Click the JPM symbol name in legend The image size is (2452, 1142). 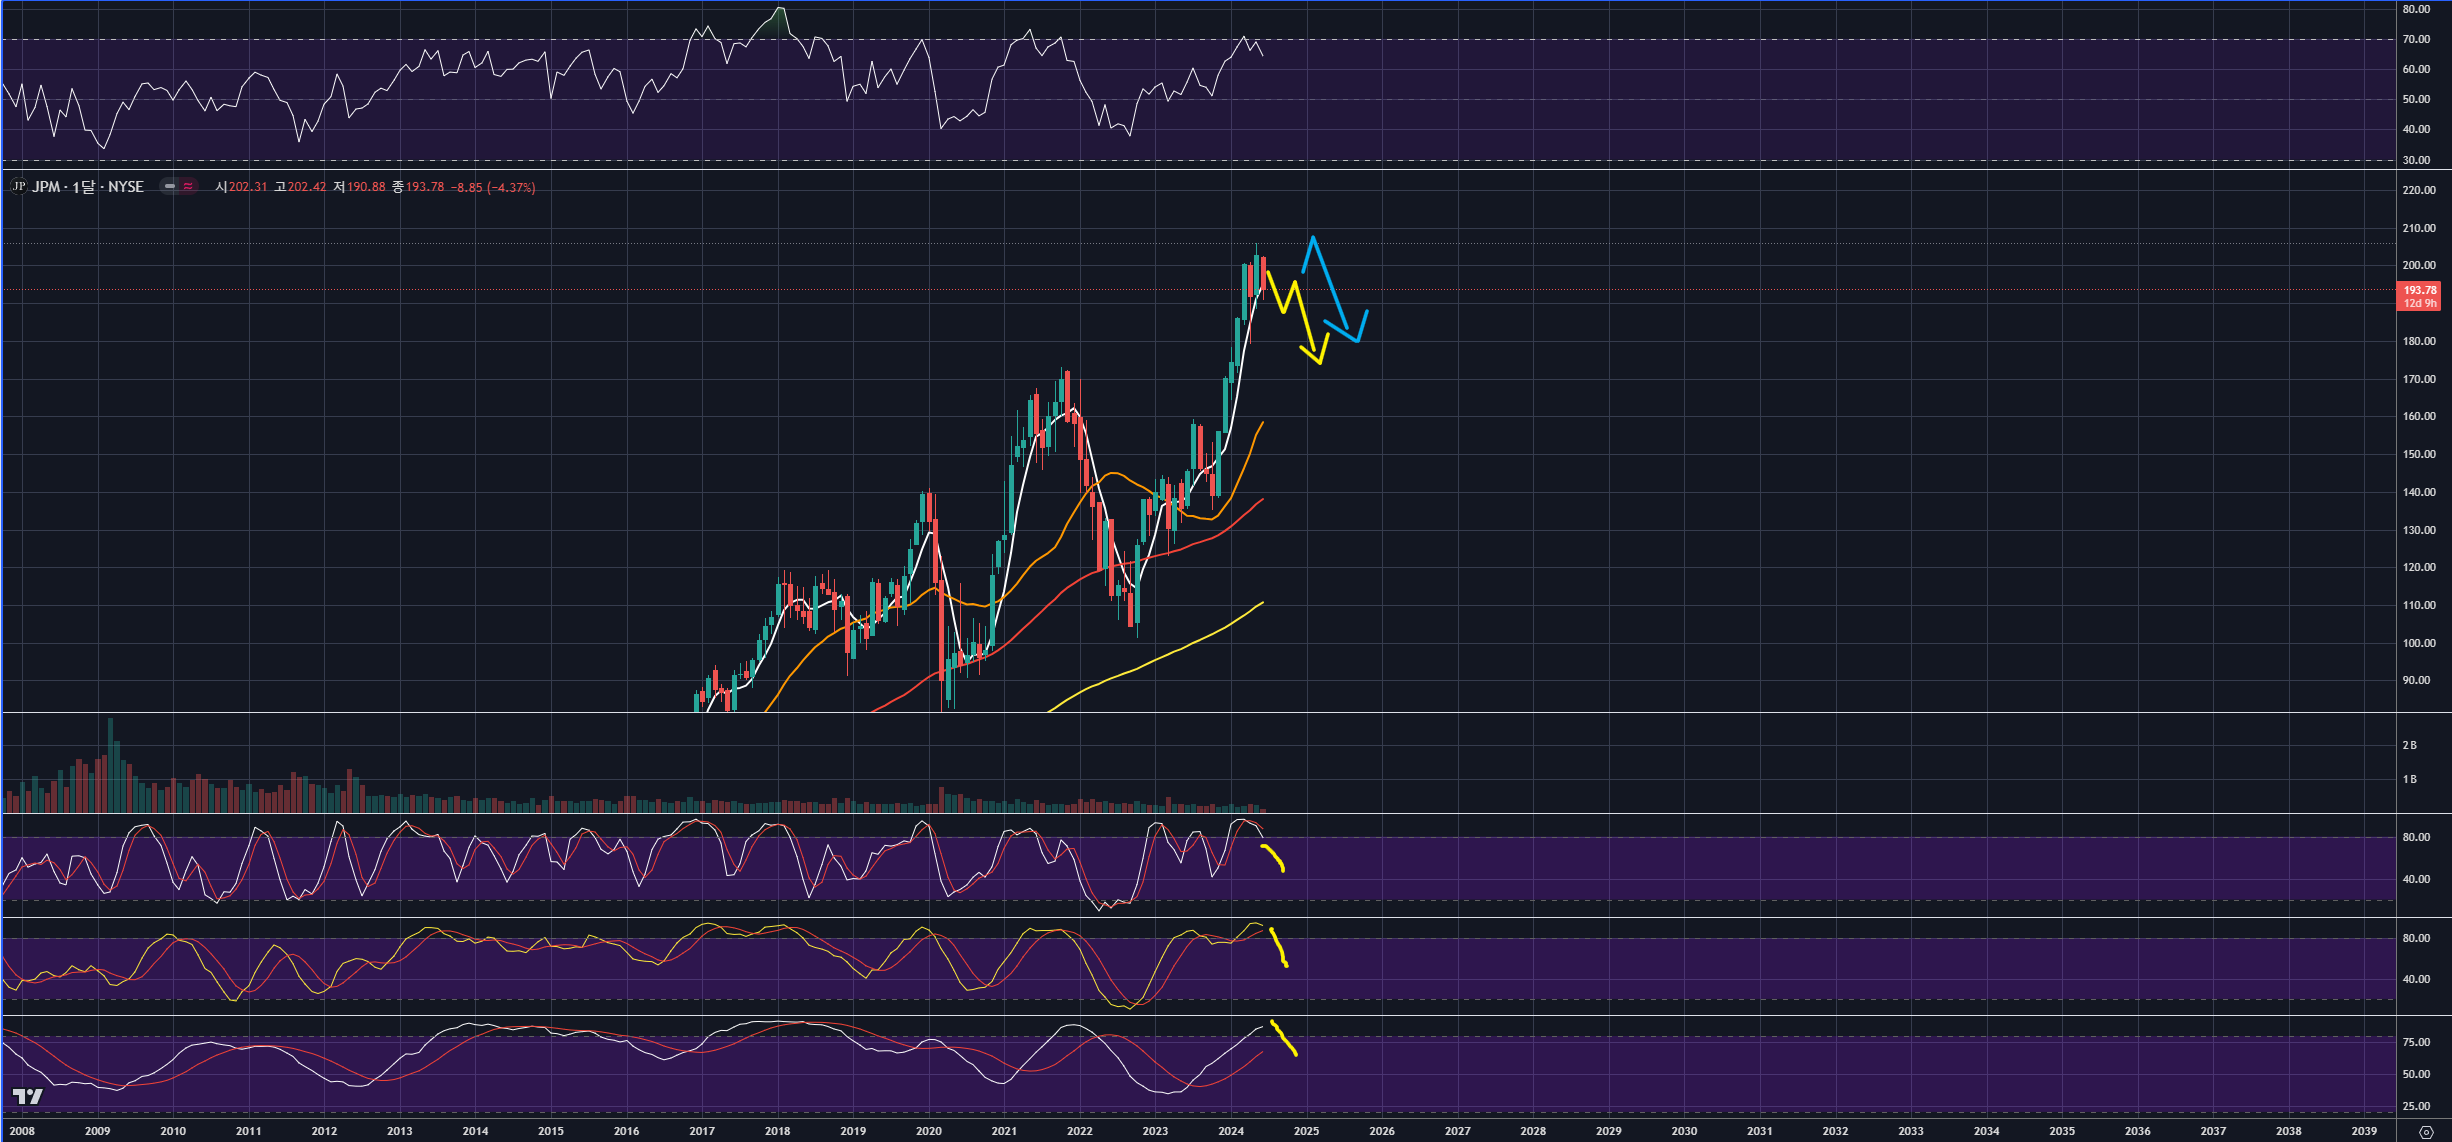46,187
